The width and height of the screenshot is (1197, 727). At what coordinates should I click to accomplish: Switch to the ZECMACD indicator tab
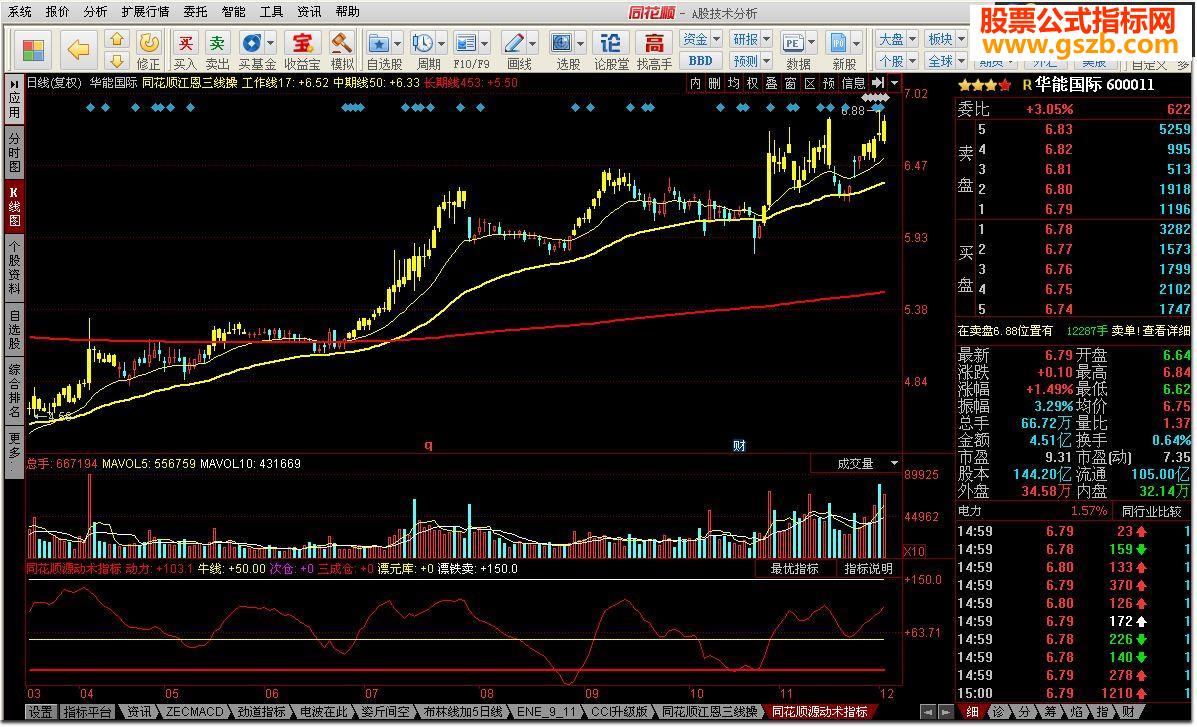pyautogui.click(x=194, y=712)
